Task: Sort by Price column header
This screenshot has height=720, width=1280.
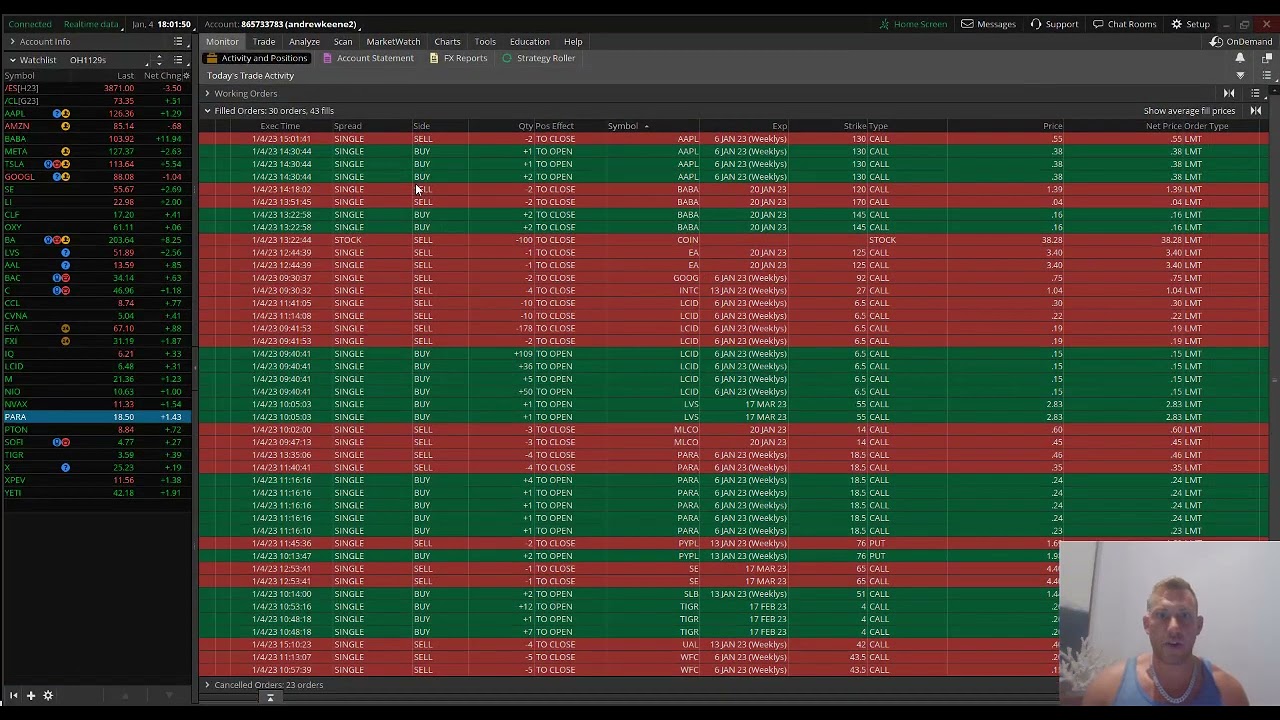Action: pos(1052,126)
